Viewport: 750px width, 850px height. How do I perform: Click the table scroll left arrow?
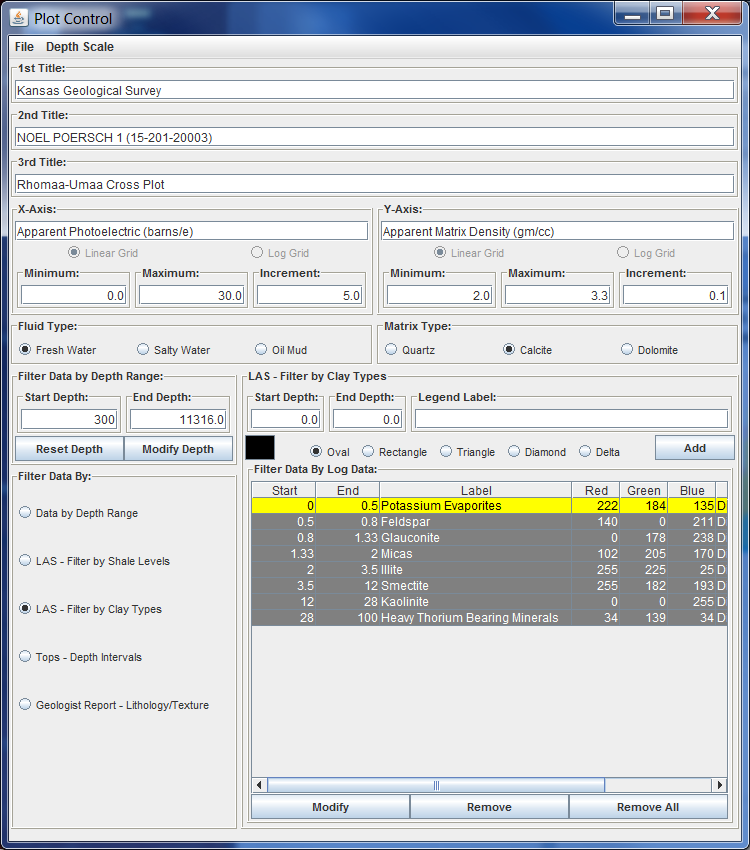click(x=259, y=785)
